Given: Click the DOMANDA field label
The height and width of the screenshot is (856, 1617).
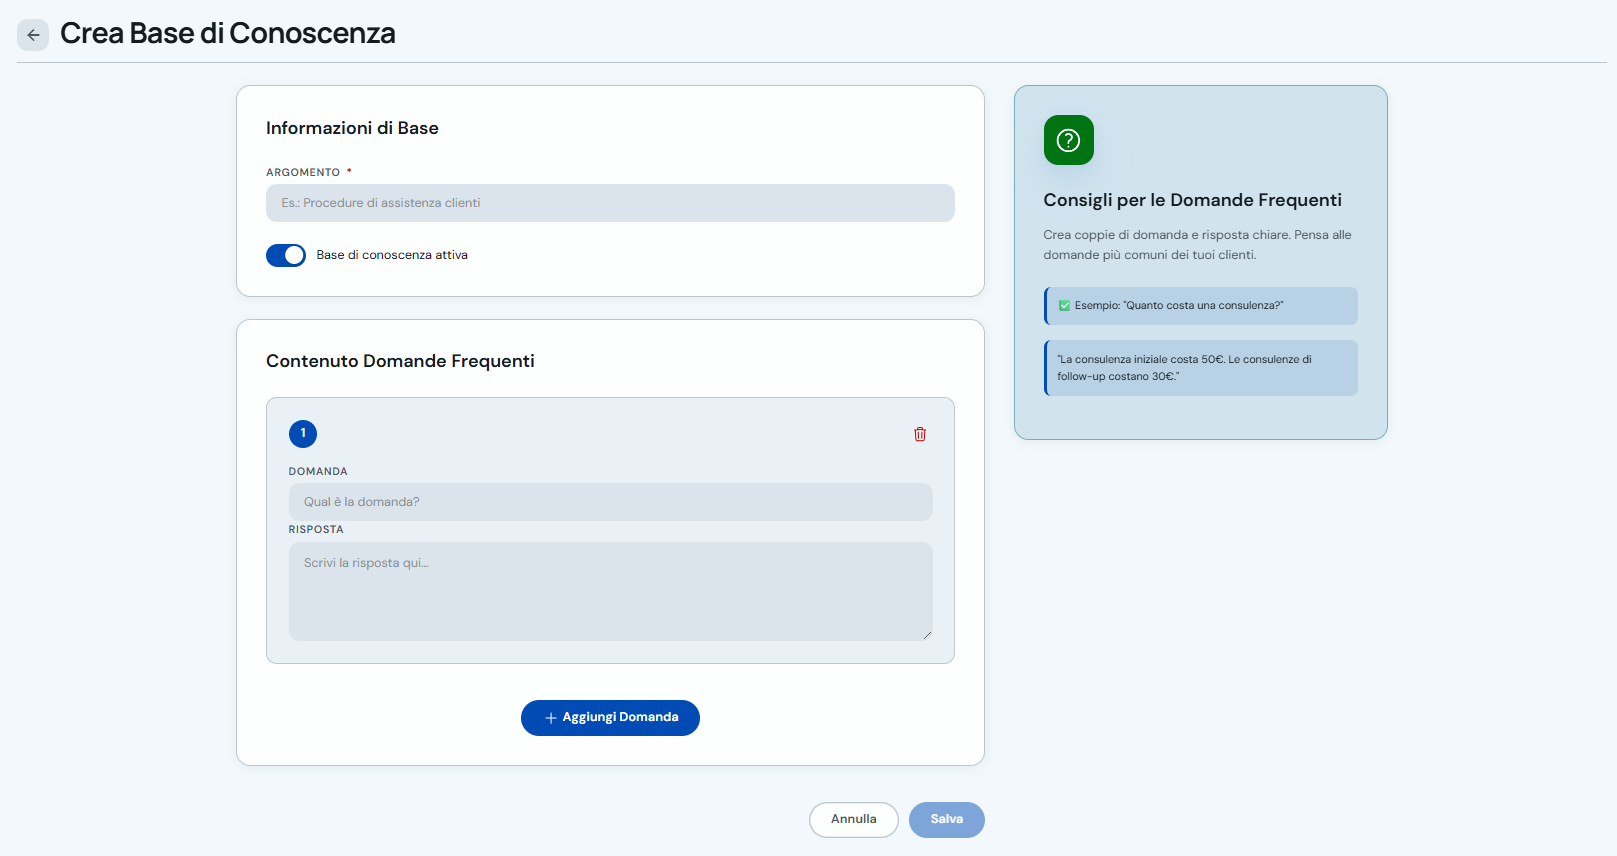Looking at the screenshot, I should [x=318, y=472].
